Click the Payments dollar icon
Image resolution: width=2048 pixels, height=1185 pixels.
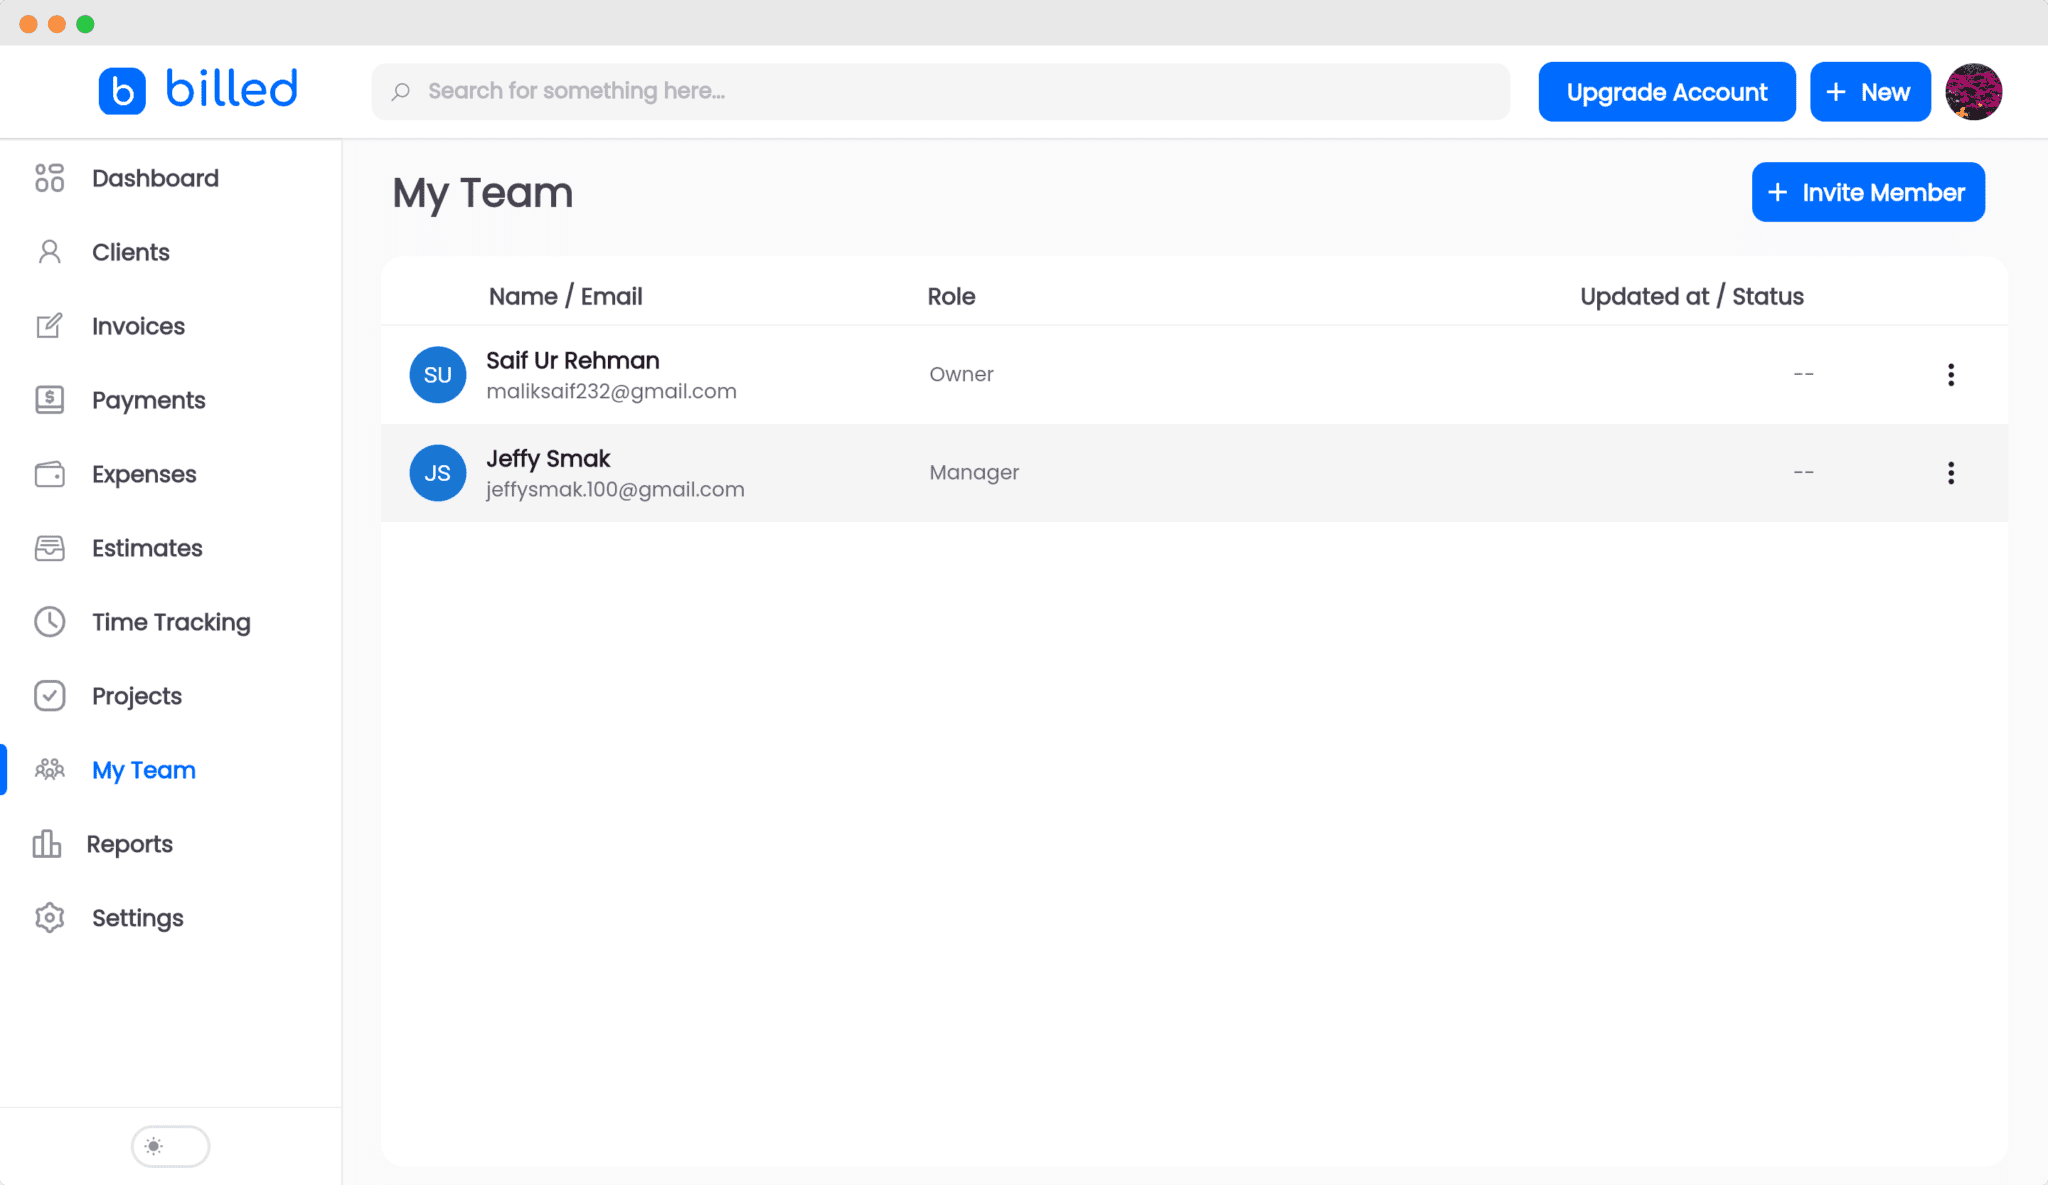pos(49,399)
